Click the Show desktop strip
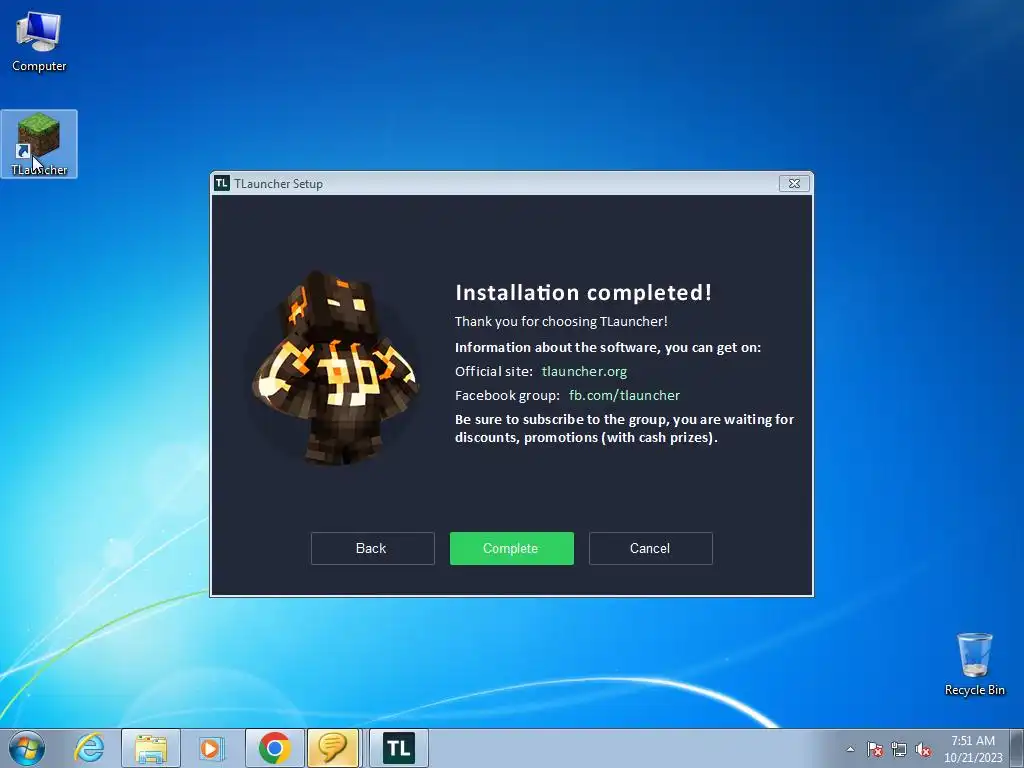 1017,748
